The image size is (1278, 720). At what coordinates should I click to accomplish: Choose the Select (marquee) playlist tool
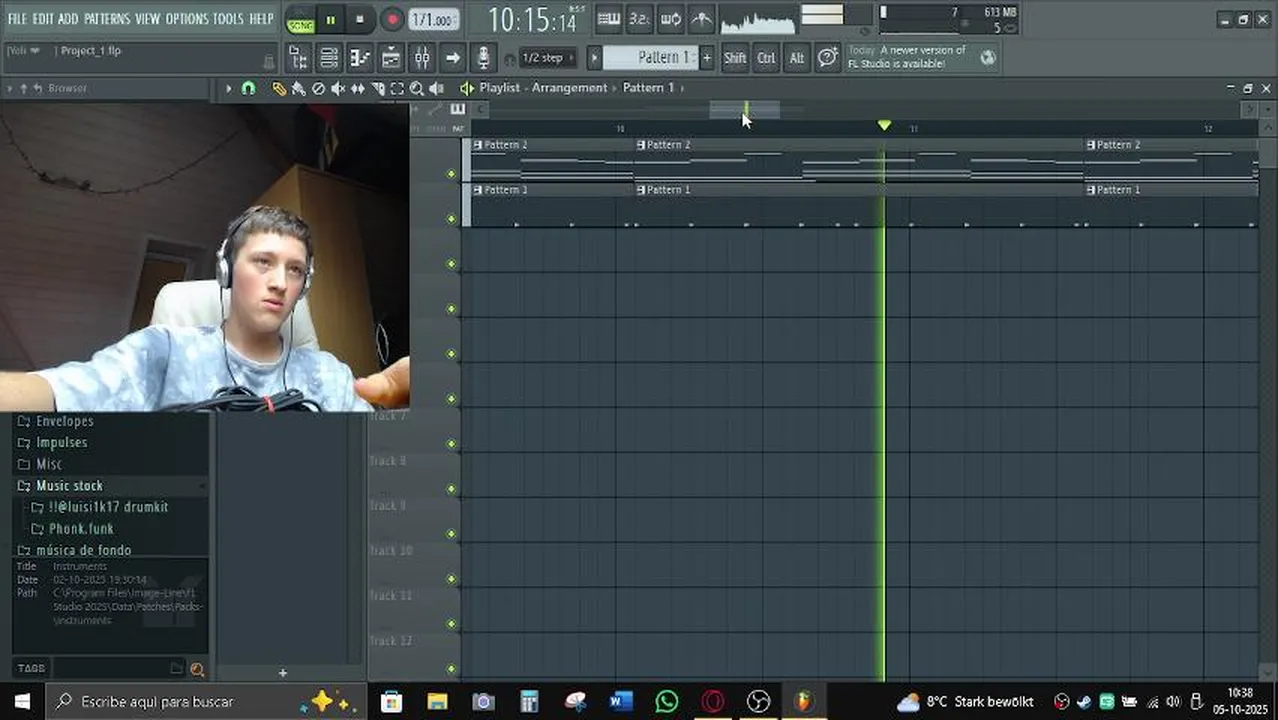pyautogui.click(x=397, y=88)
